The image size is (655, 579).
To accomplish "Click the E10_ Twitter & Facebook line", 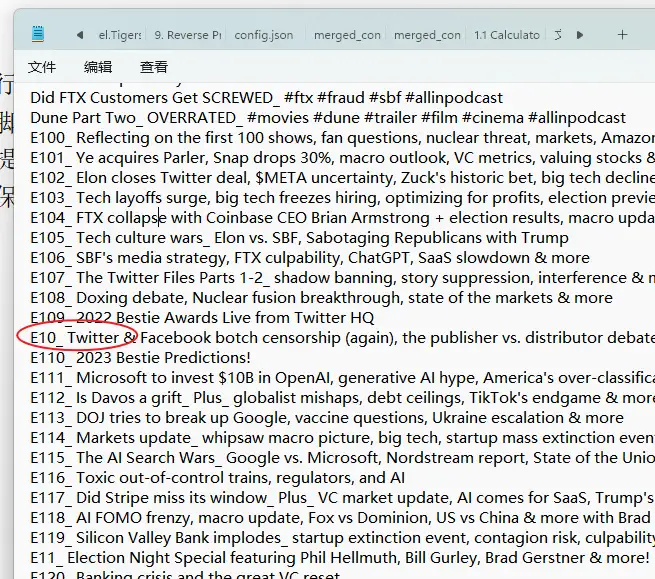I will [343, 338].
